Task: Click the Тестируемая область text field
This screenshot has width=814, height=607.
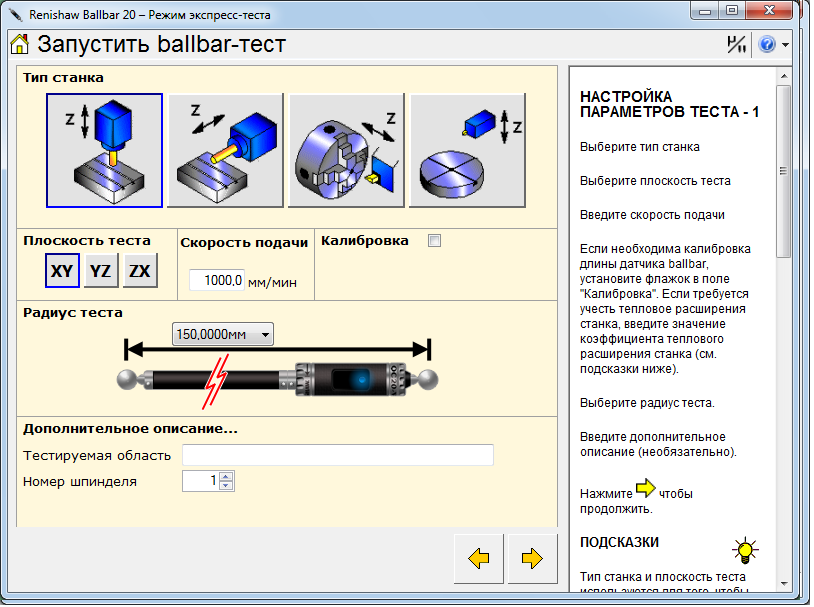Action: tap(337, 455)
